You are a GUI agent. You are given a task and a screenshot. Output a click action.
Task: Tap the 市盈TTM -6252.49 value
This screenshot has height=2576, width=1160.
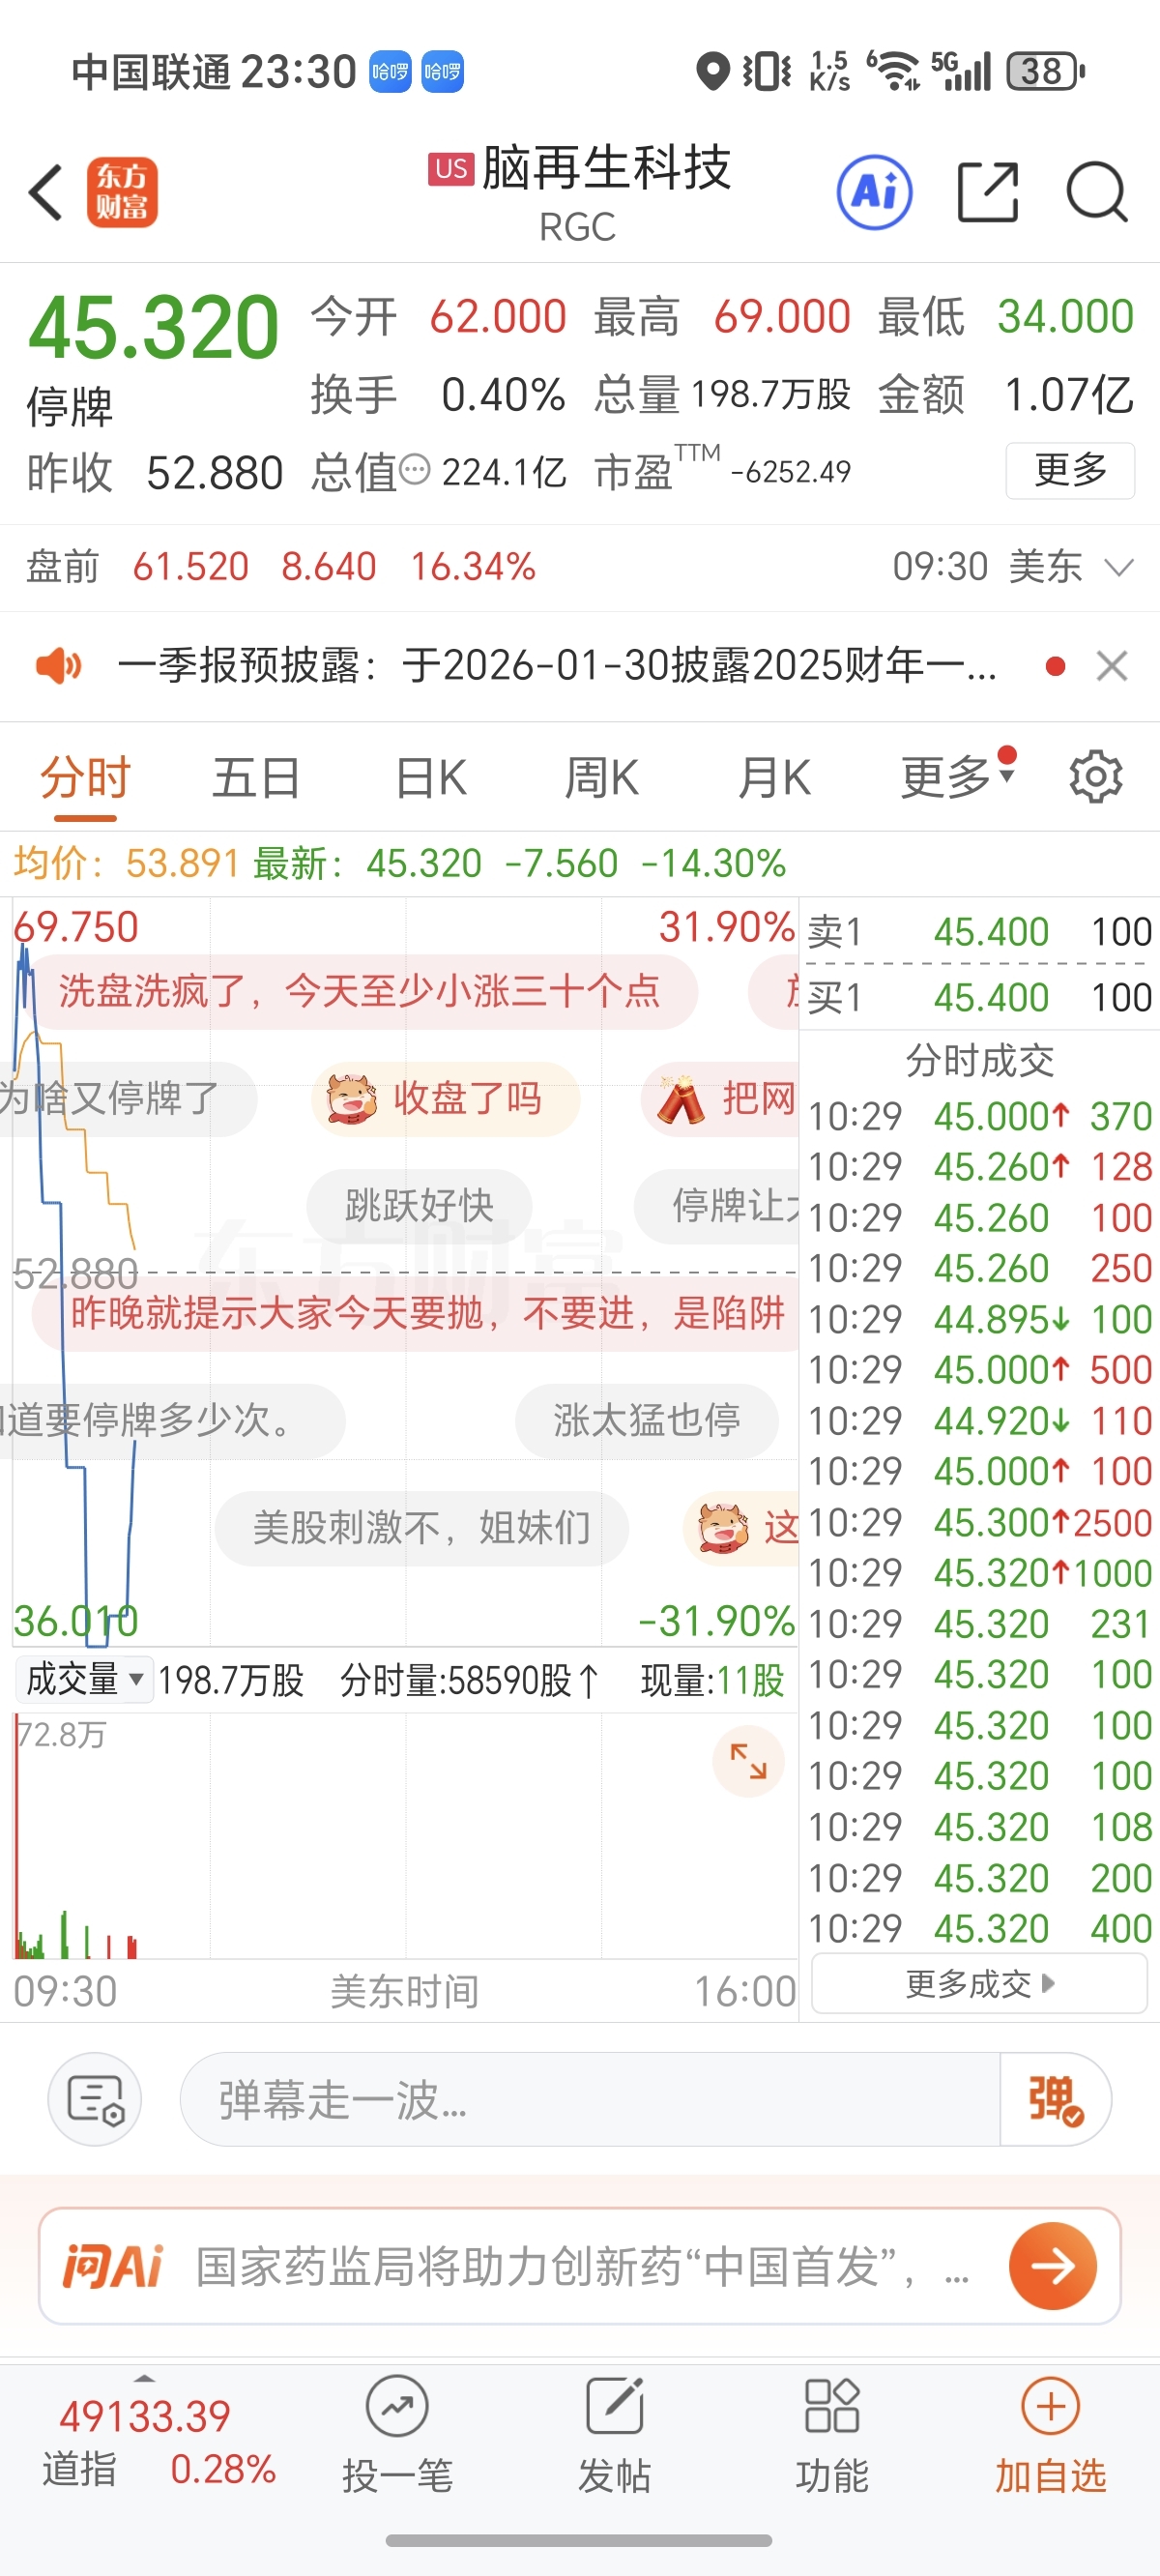(x=723, y=469)
